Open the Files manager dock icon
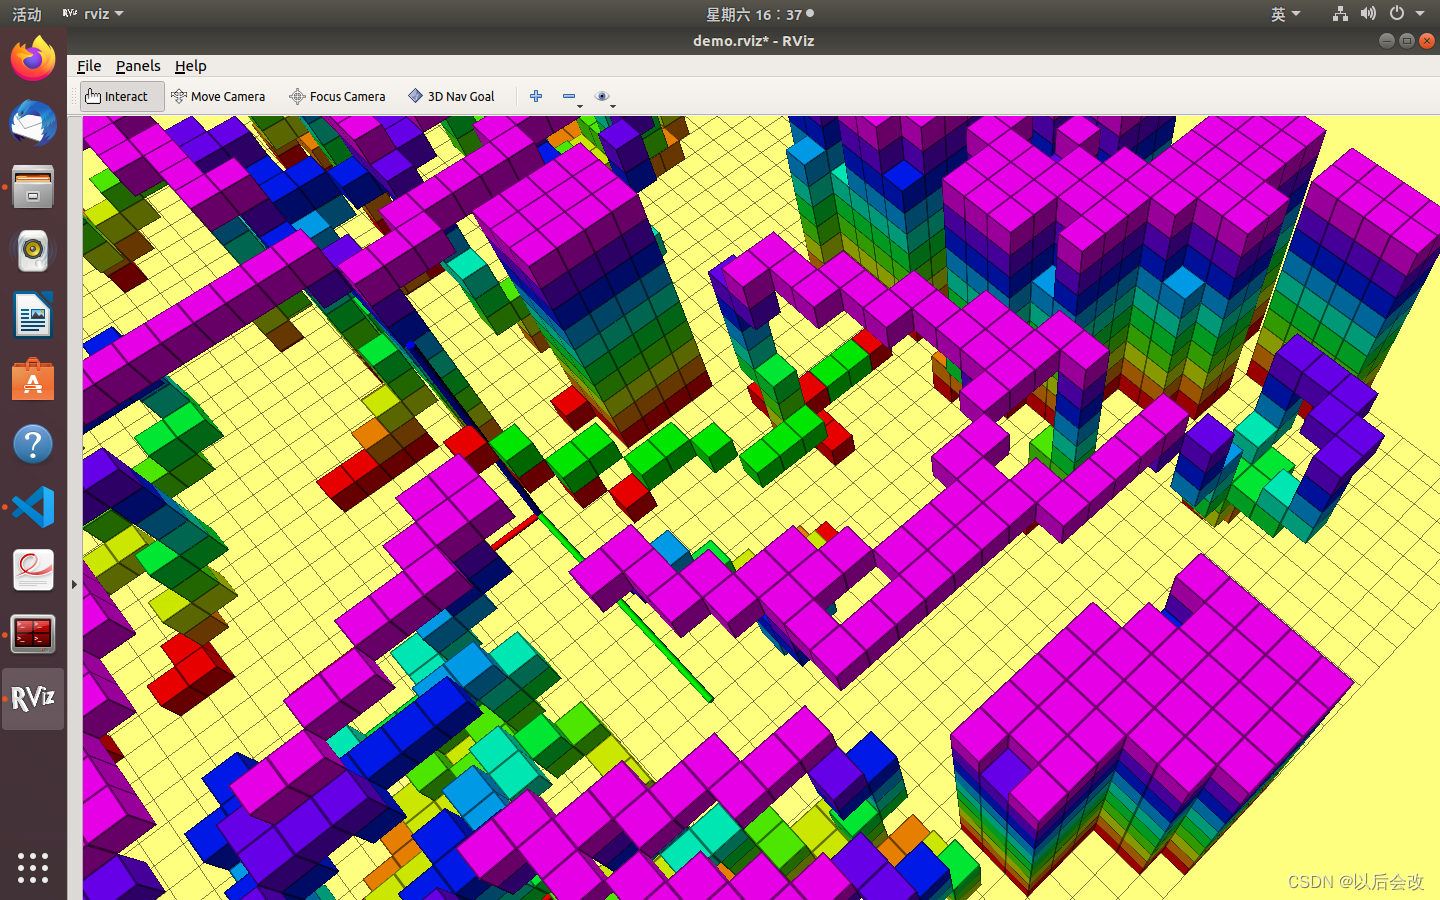The image size is (1440, 900). tap(33, 187)
